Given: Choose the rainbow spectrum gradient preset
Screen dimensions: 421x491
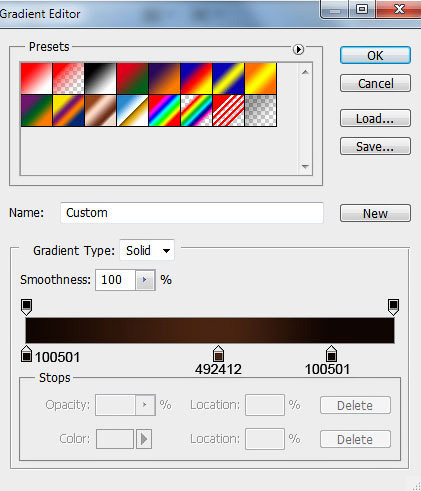Looking at the screenshot, I should 164,110.
